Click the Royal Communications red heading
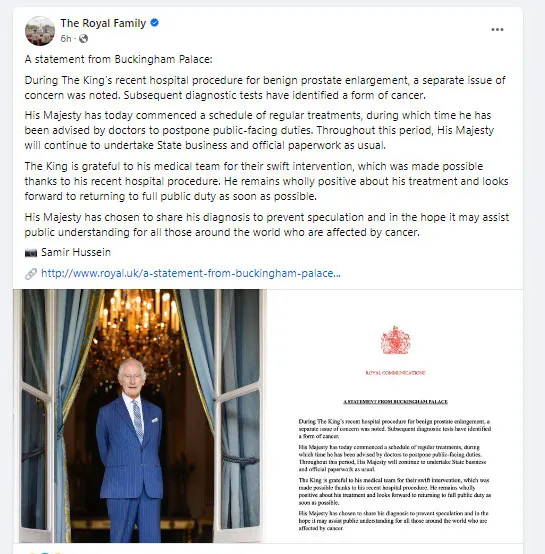545x554 pixels. [x=396, y=373]
